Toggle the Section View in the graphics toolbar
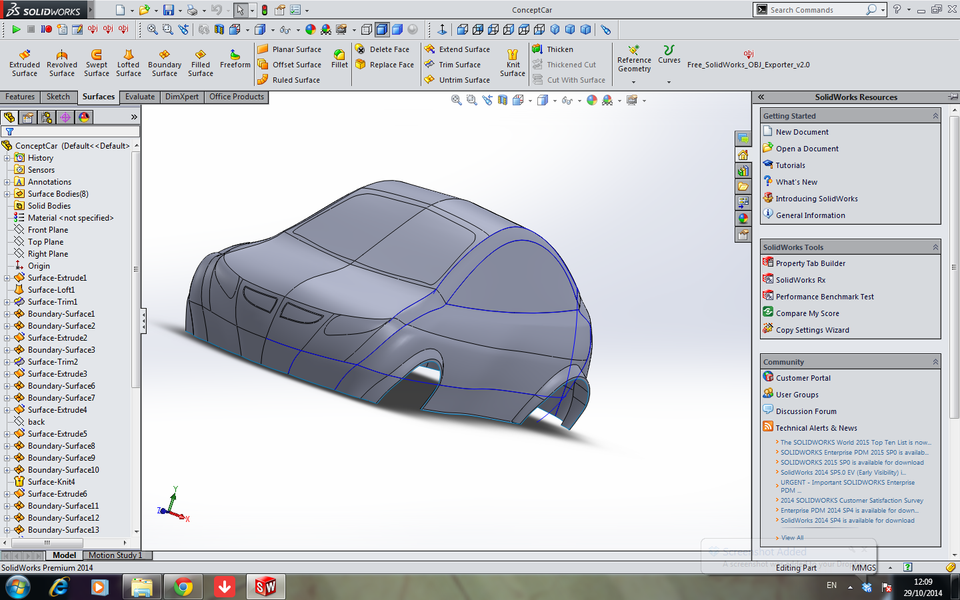960x600 pixels. [502, 100]
